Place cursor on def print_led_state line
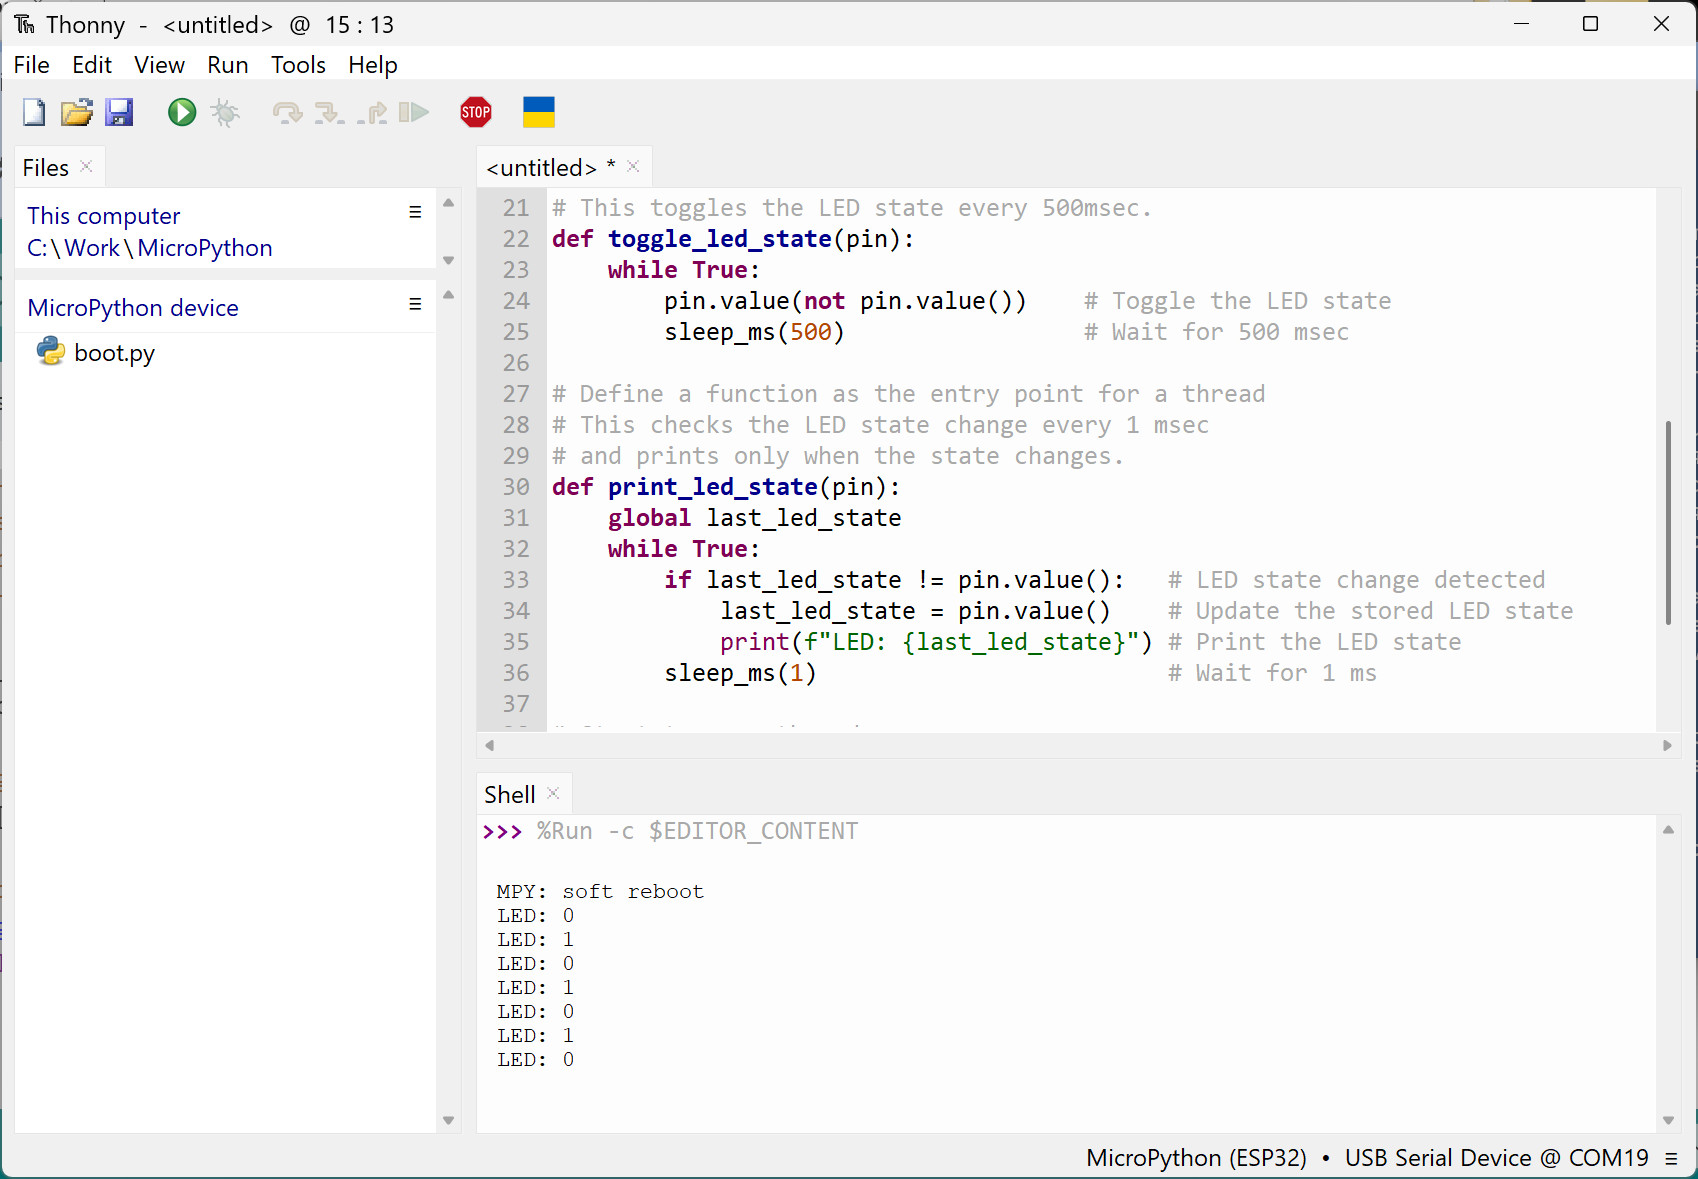 (726, 487)
